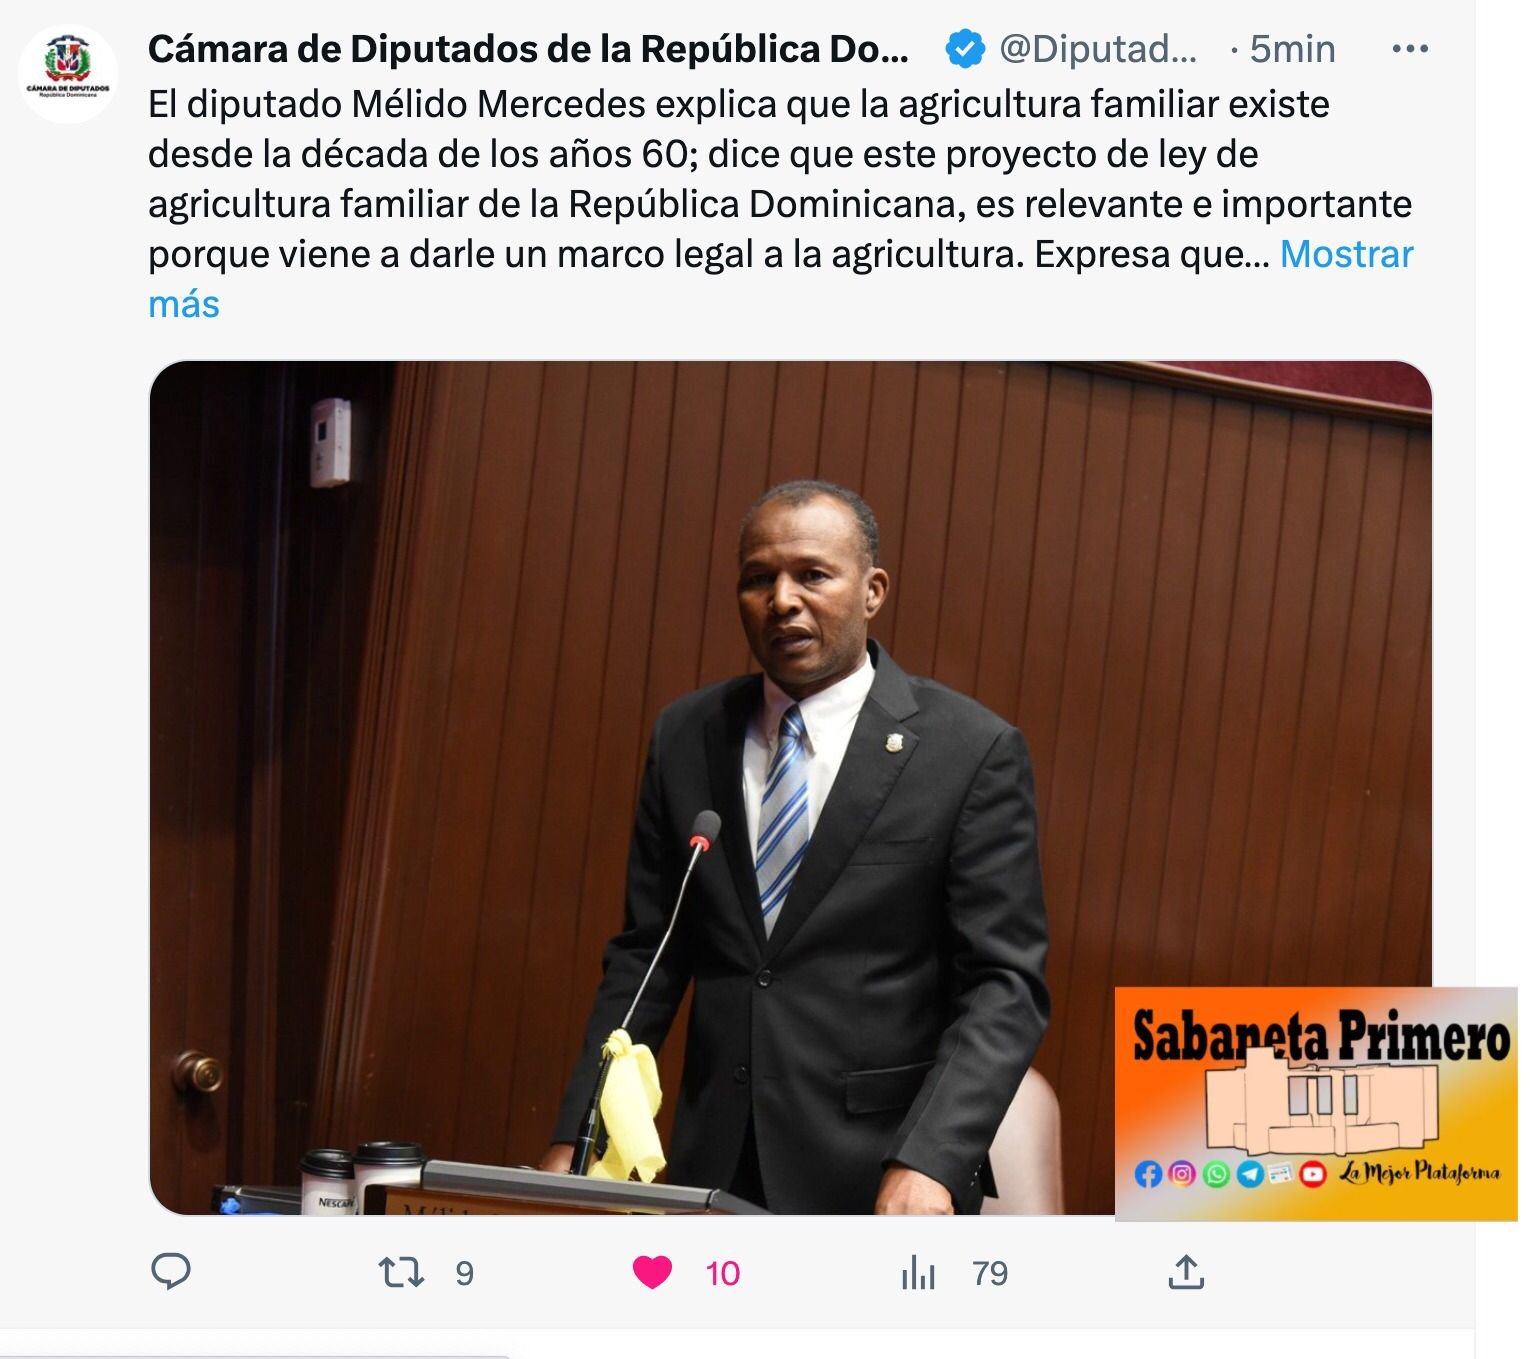1530x1359 pixels.
Task: Open the 5min timestamp link
Action: tap(1292, 49)
